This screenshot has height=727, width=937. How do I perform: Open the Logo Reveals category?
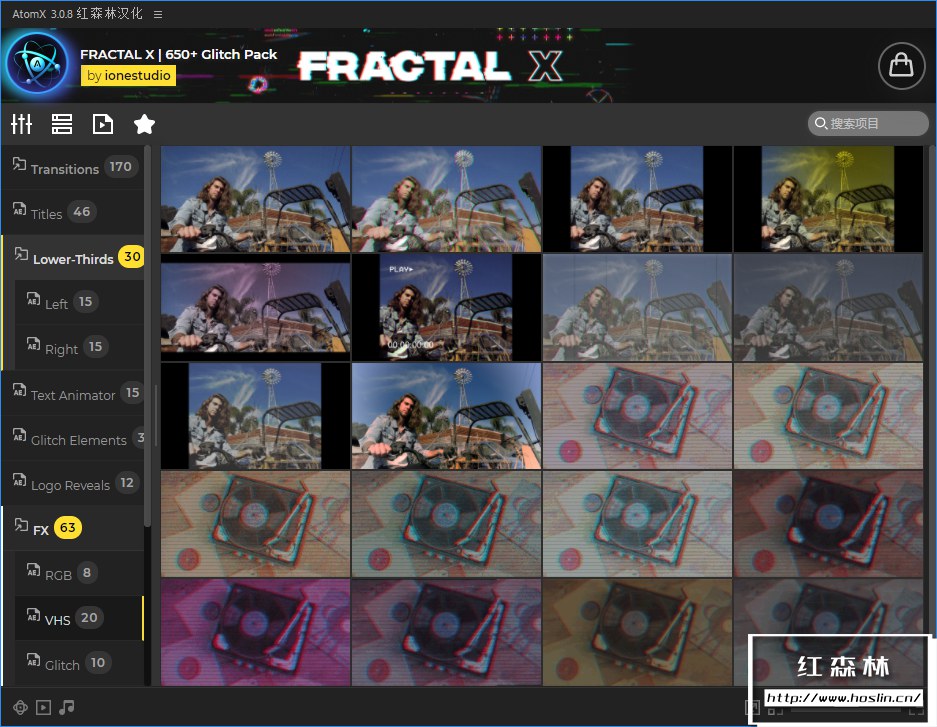73,483
